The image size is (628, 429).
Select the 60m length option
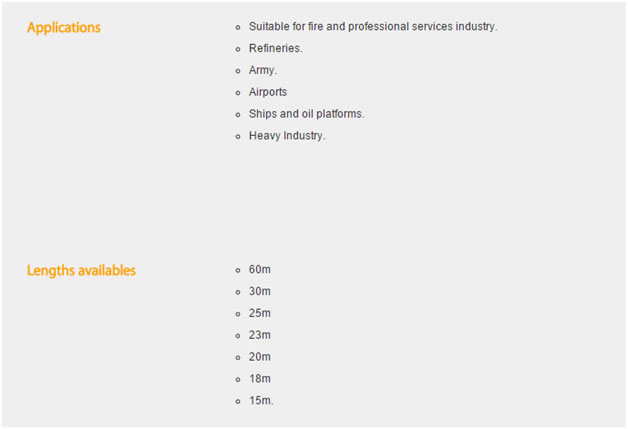(260, 270)
